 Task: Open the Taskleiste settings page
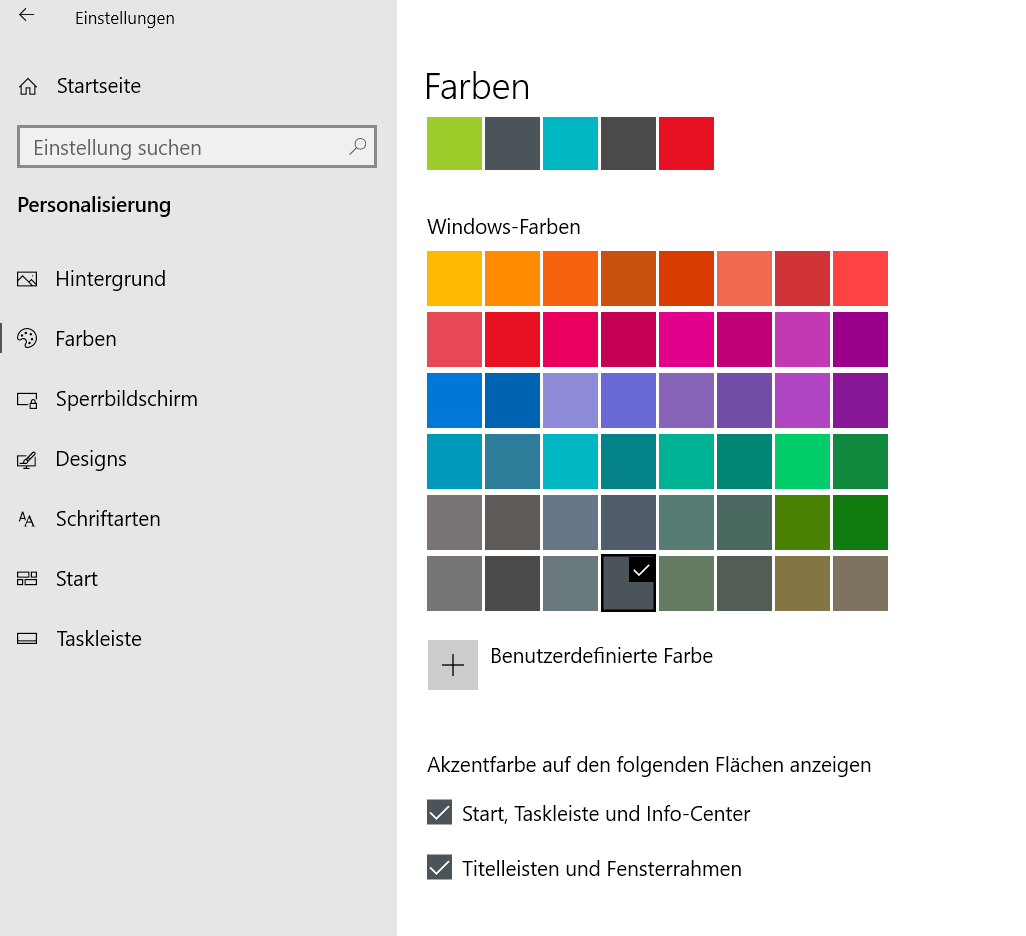[x=98, y=639]
